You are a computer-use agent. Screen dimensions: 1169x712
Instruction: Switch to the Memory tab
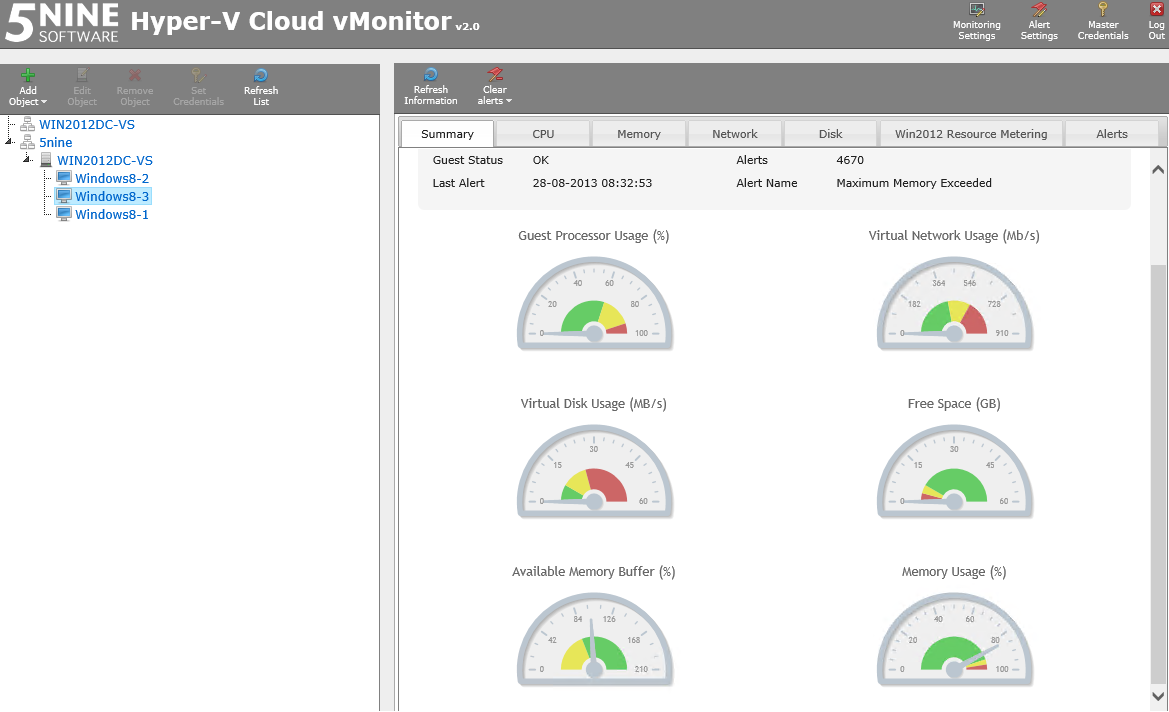[x=639, y=134]
